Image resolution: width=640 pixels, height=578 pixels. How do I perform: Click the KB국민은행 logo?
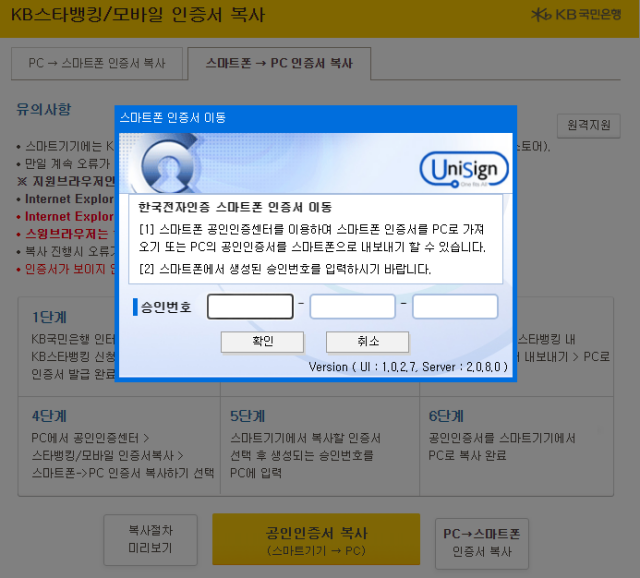pos(576,15)
